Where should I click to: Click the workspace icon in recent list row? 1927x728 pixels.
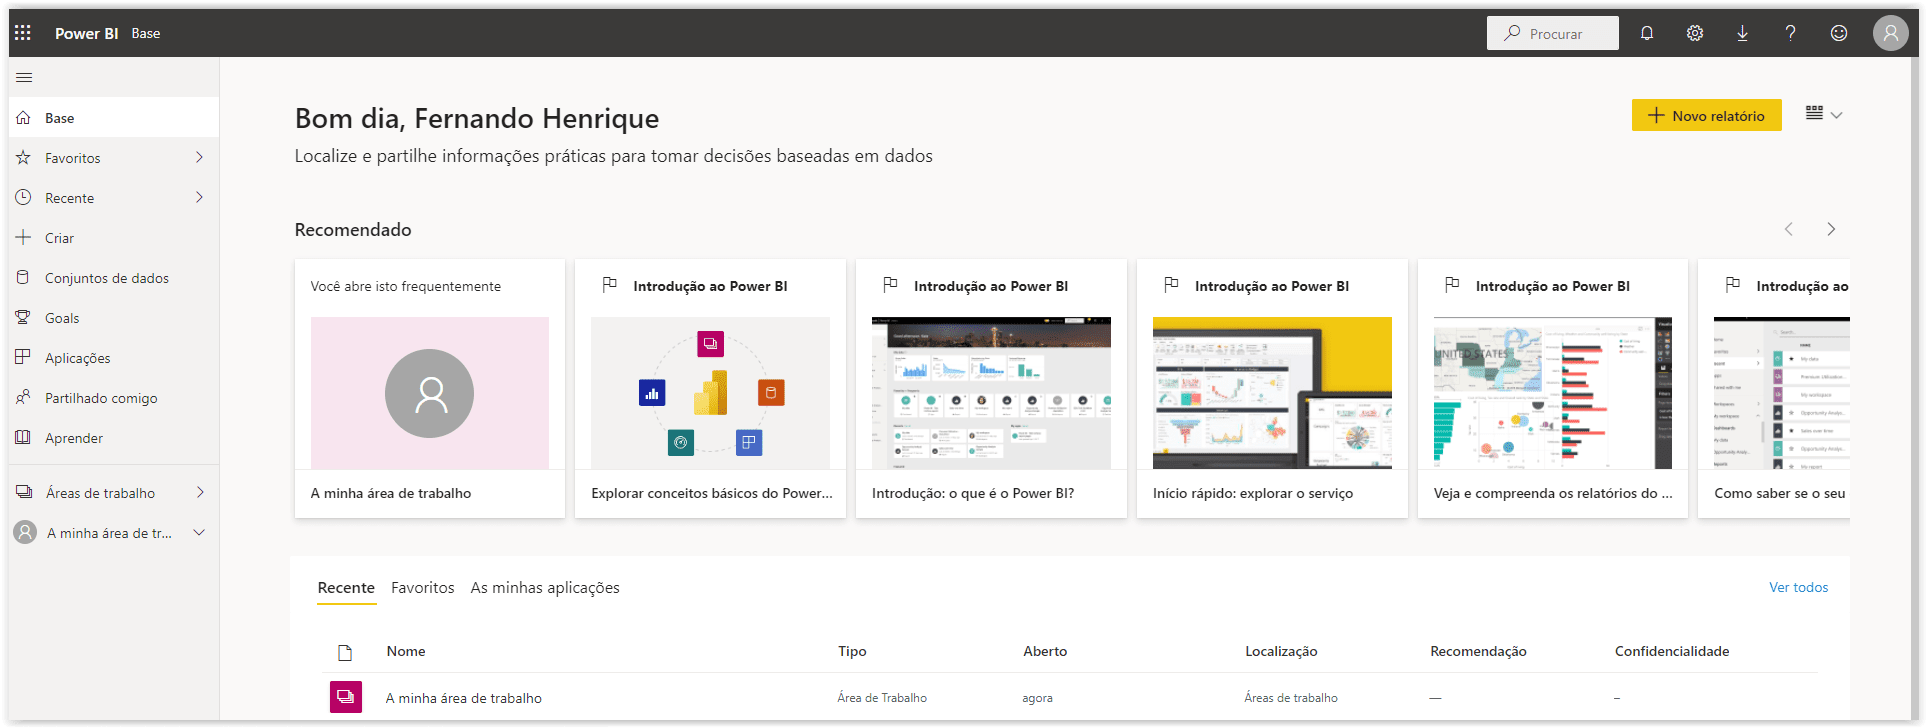346,697
